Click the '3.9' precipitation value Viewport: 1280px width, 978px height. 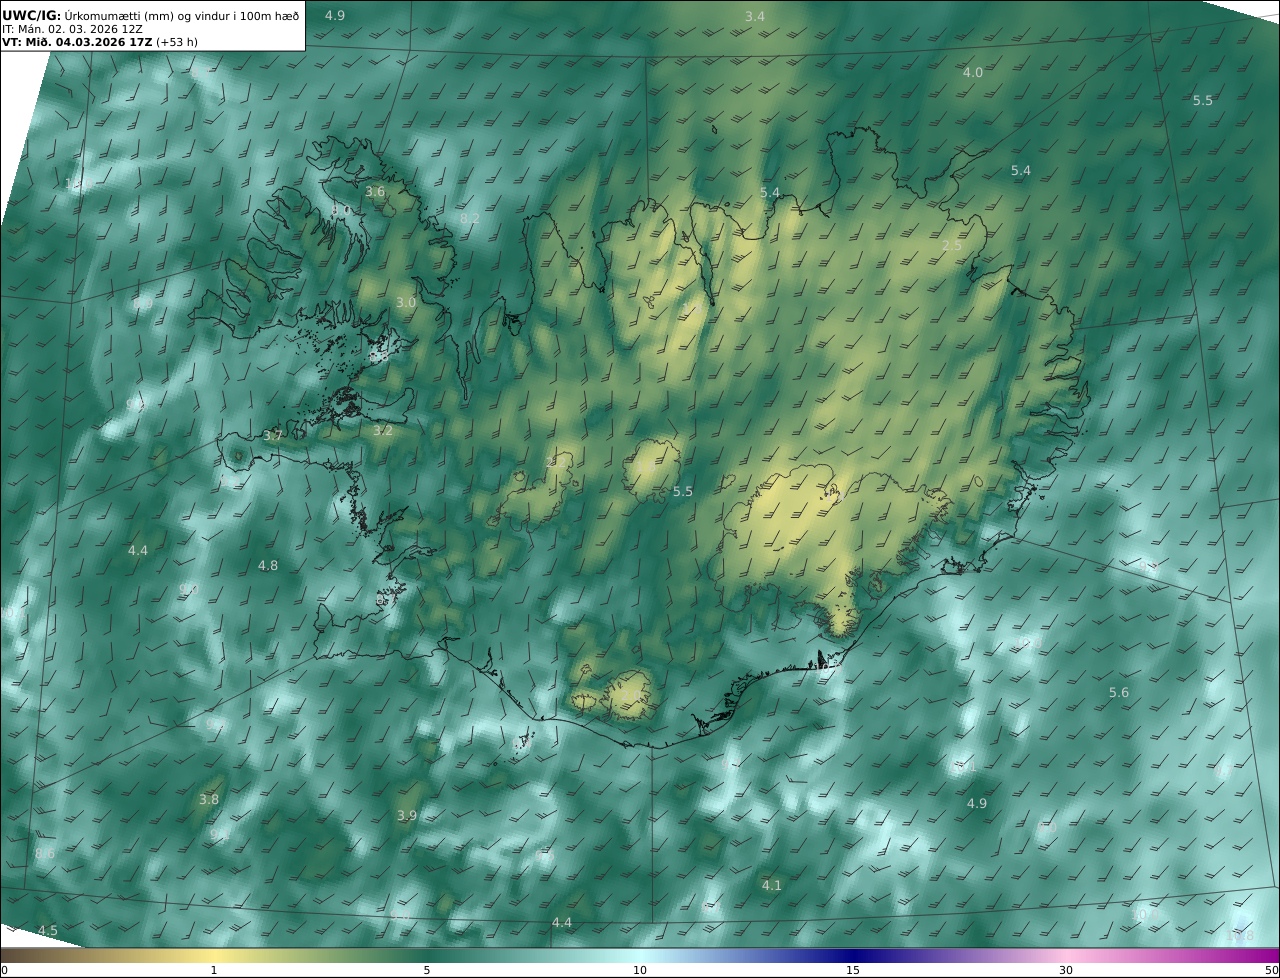pos(407,816)
